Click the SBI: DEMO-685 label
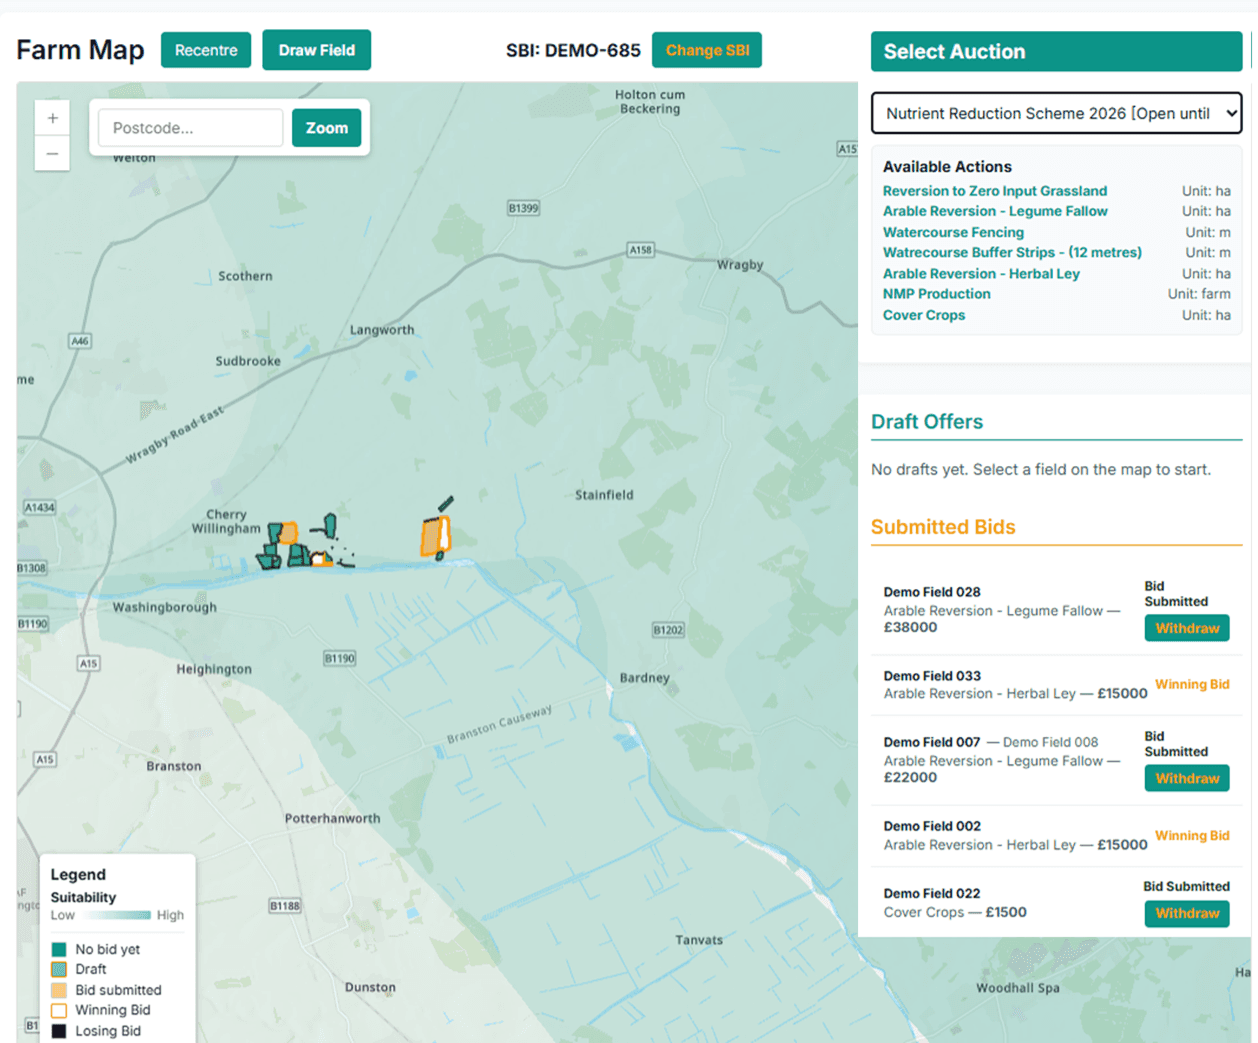1258x1043 pixels. 573,50
